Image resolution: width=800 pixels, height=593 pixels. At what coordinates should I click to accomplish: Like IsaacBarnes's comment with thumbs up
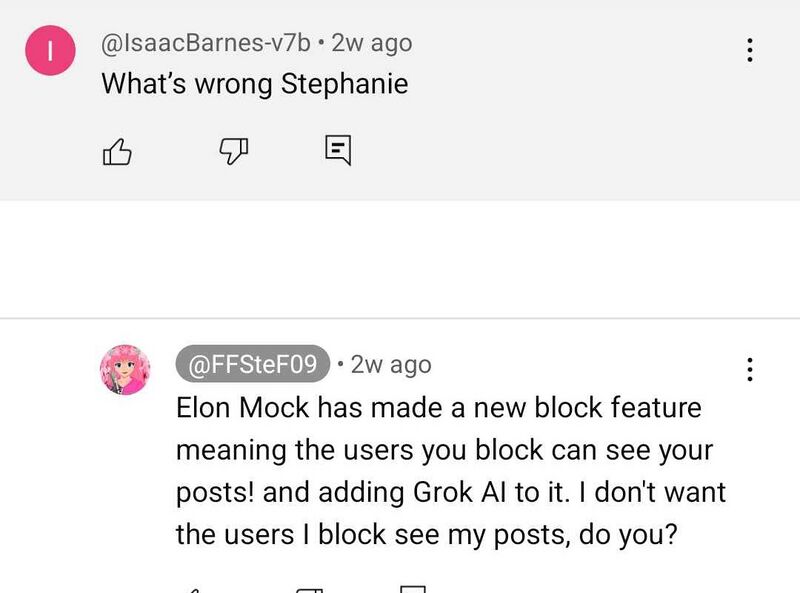click(118, 152)
